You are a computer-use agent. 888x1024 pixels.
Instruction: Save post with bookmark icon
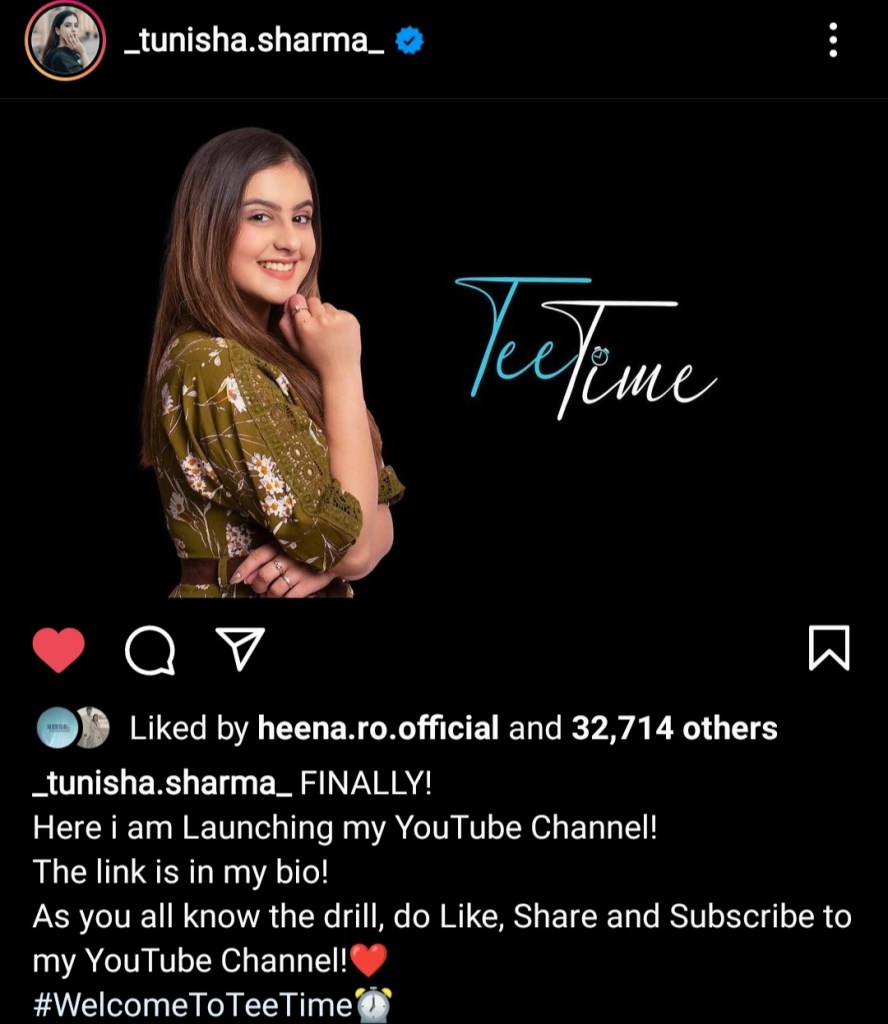click(x=829, y=648)
